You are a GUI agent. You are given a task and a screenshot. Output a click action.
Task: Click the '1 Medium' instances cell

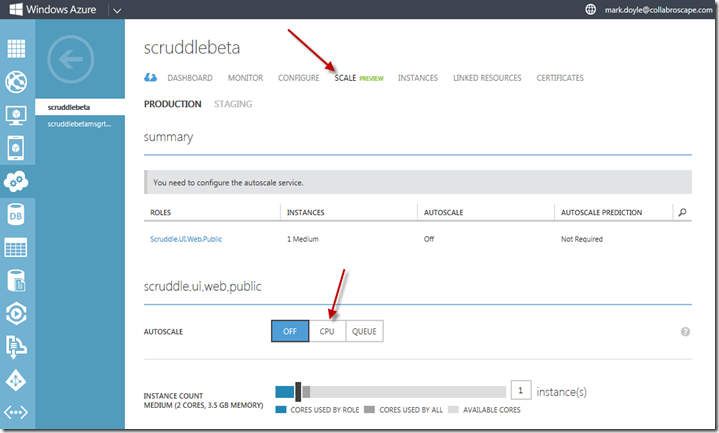pyautogui.click(x=303, y=239)
